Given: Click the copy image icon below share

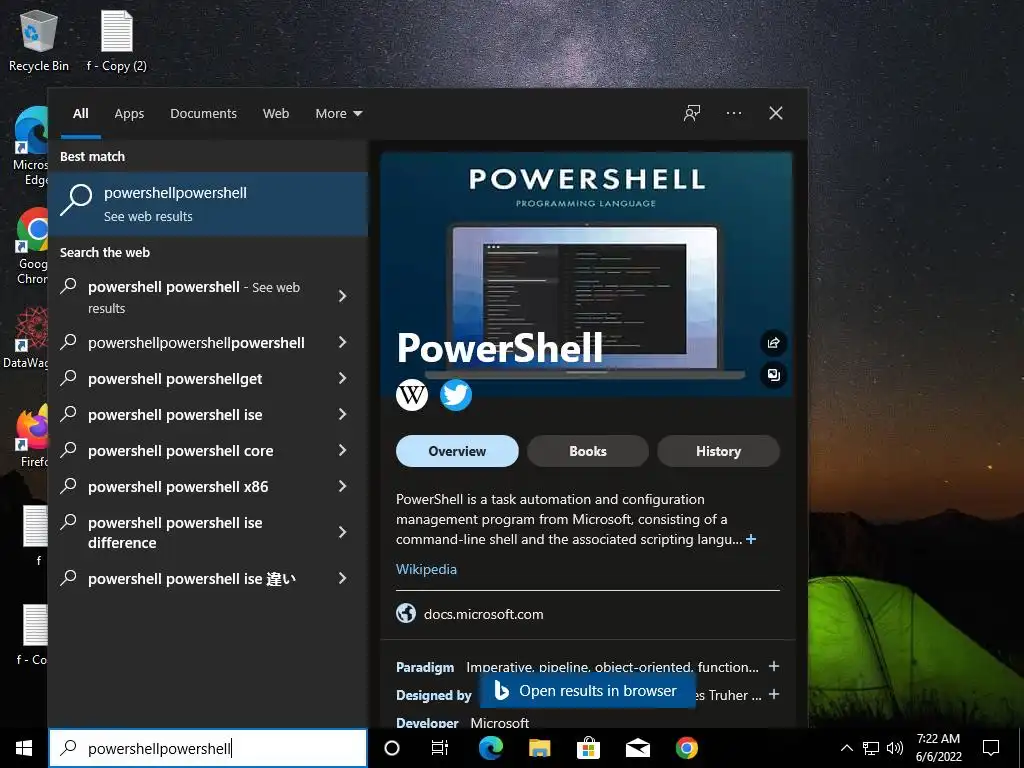Looking at the screenshot, I should pyautogui.click(x=774, y=375).
